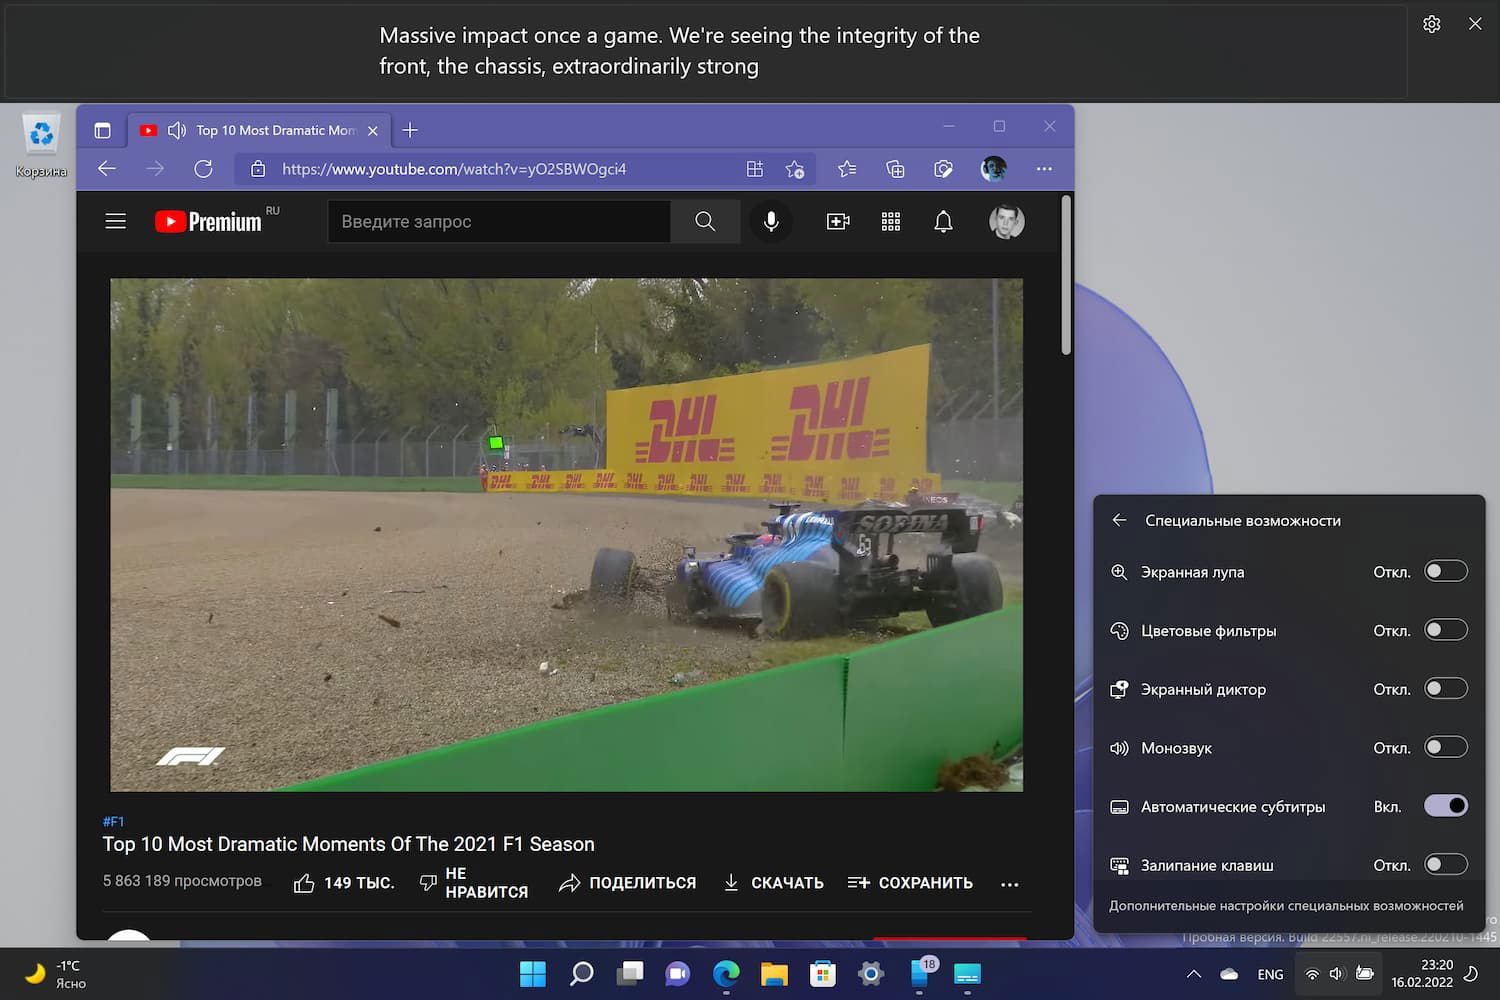Open taskbar Search
Viewport: 1500px width, 1000px height.
tap(582, 974)
